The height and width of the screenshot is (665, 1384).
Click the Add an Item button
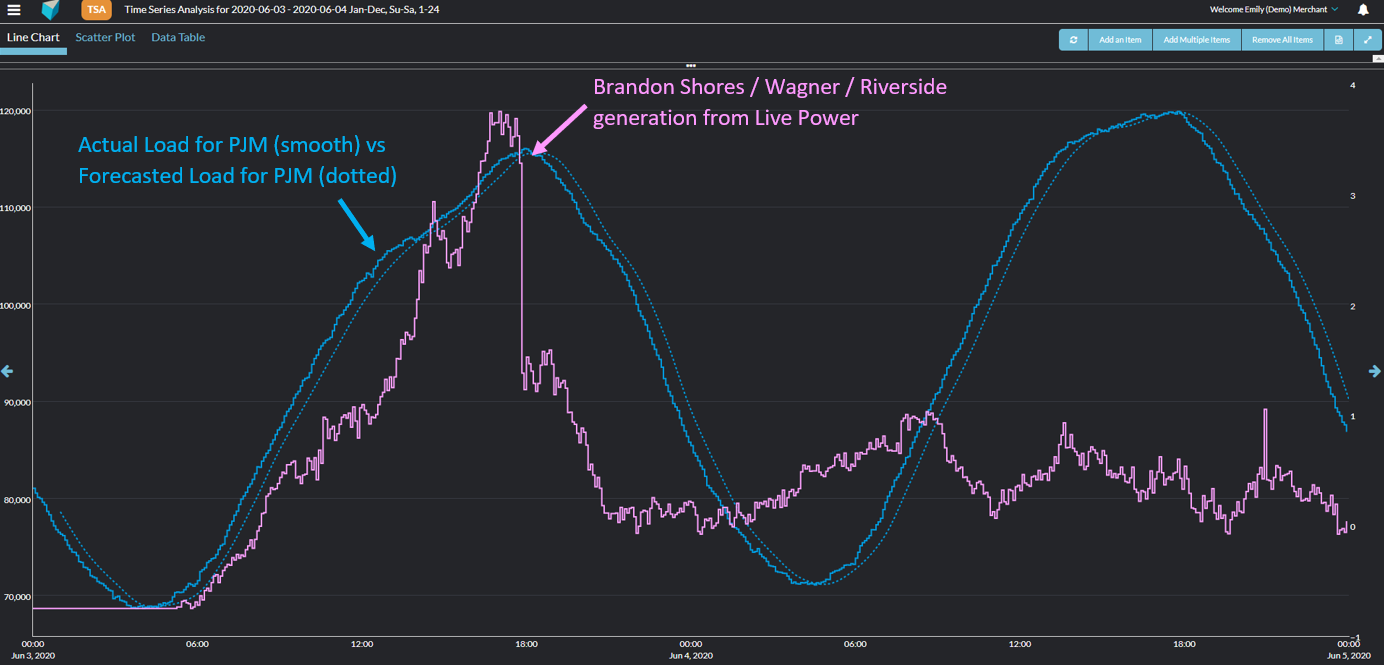pos(1120,40)
